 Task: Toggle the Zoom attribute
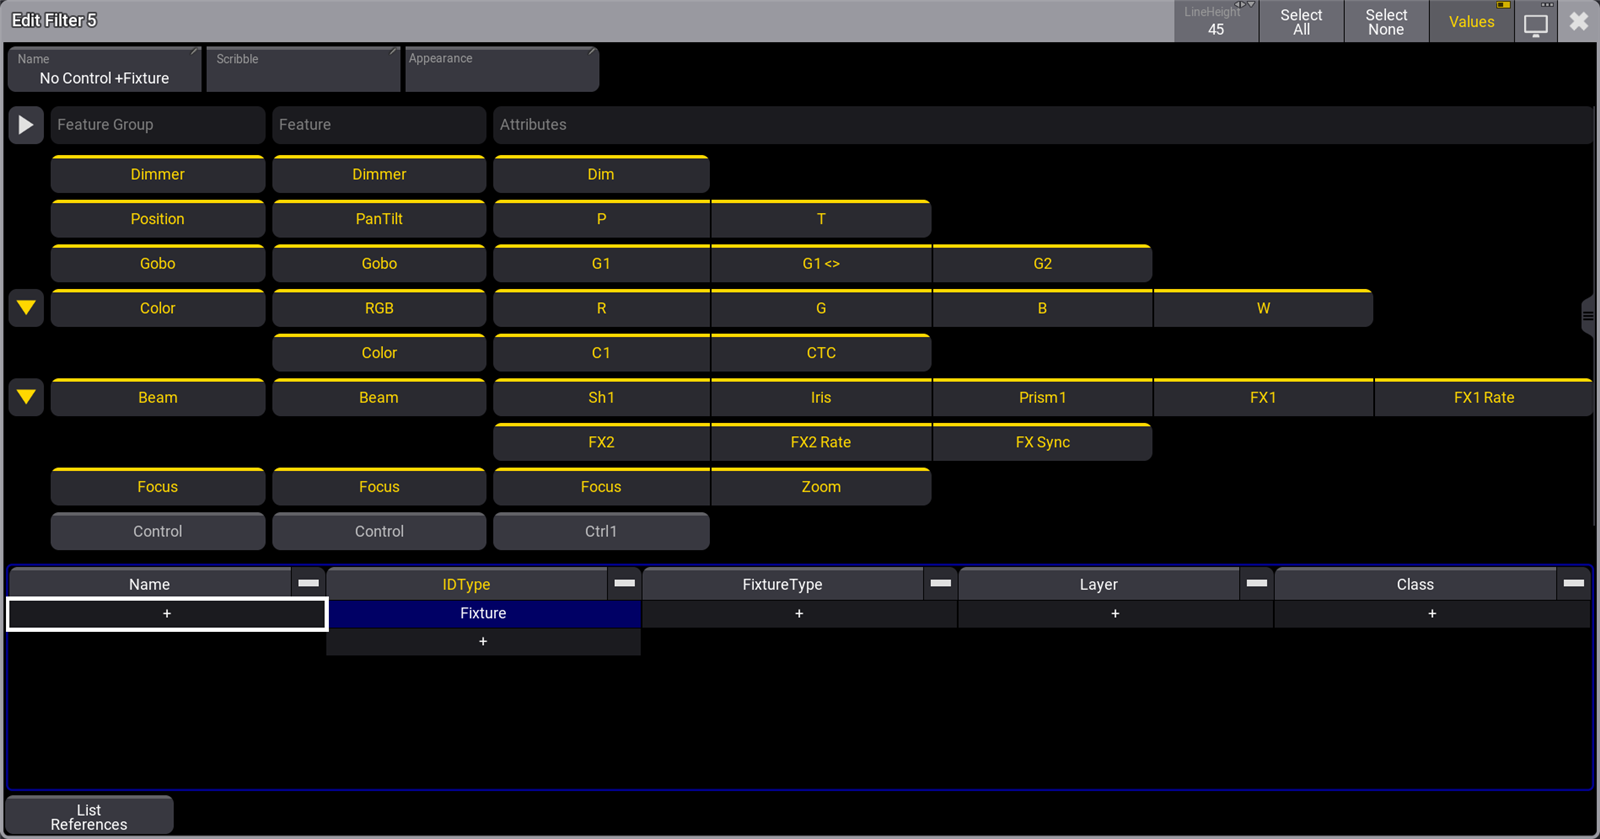click(x=821, y=487)
